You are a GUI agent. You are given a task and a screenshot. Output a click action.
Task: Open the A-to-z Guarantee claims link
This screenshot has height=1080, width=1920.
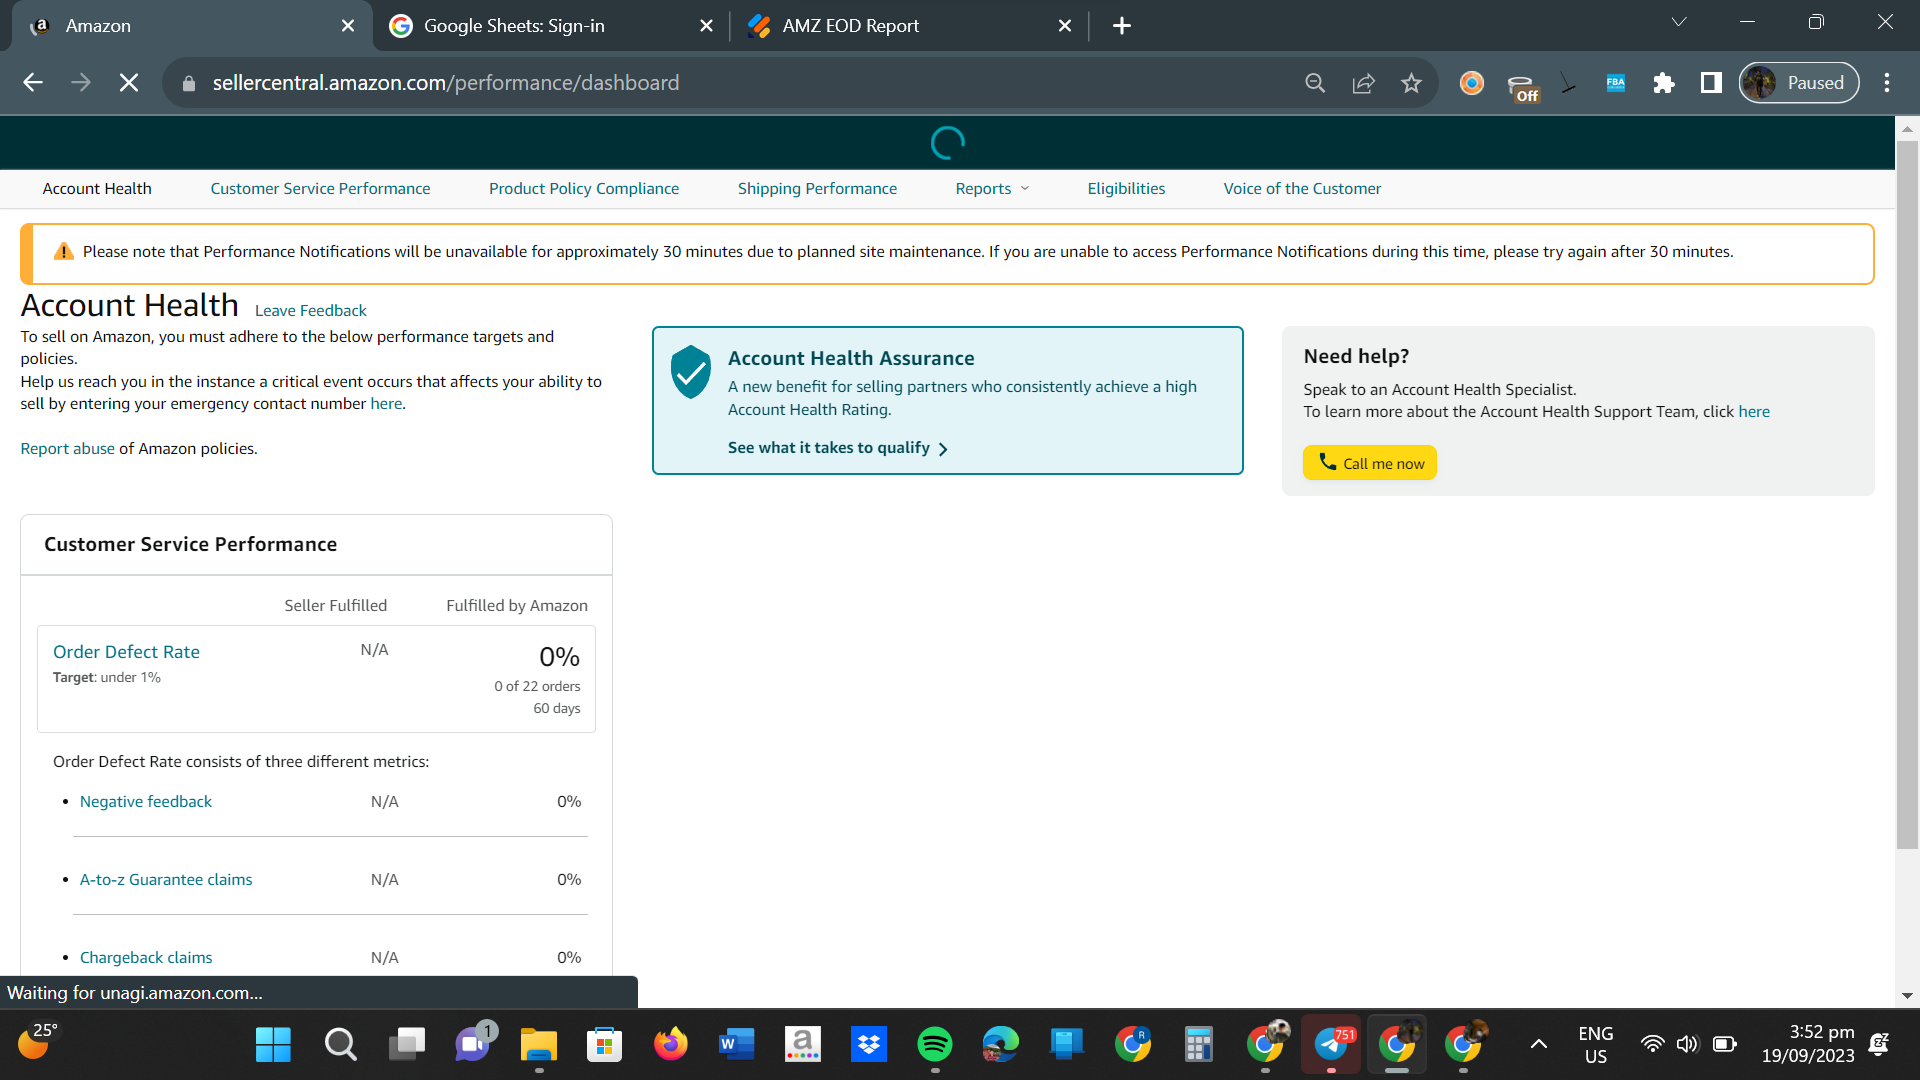(166, 880)
